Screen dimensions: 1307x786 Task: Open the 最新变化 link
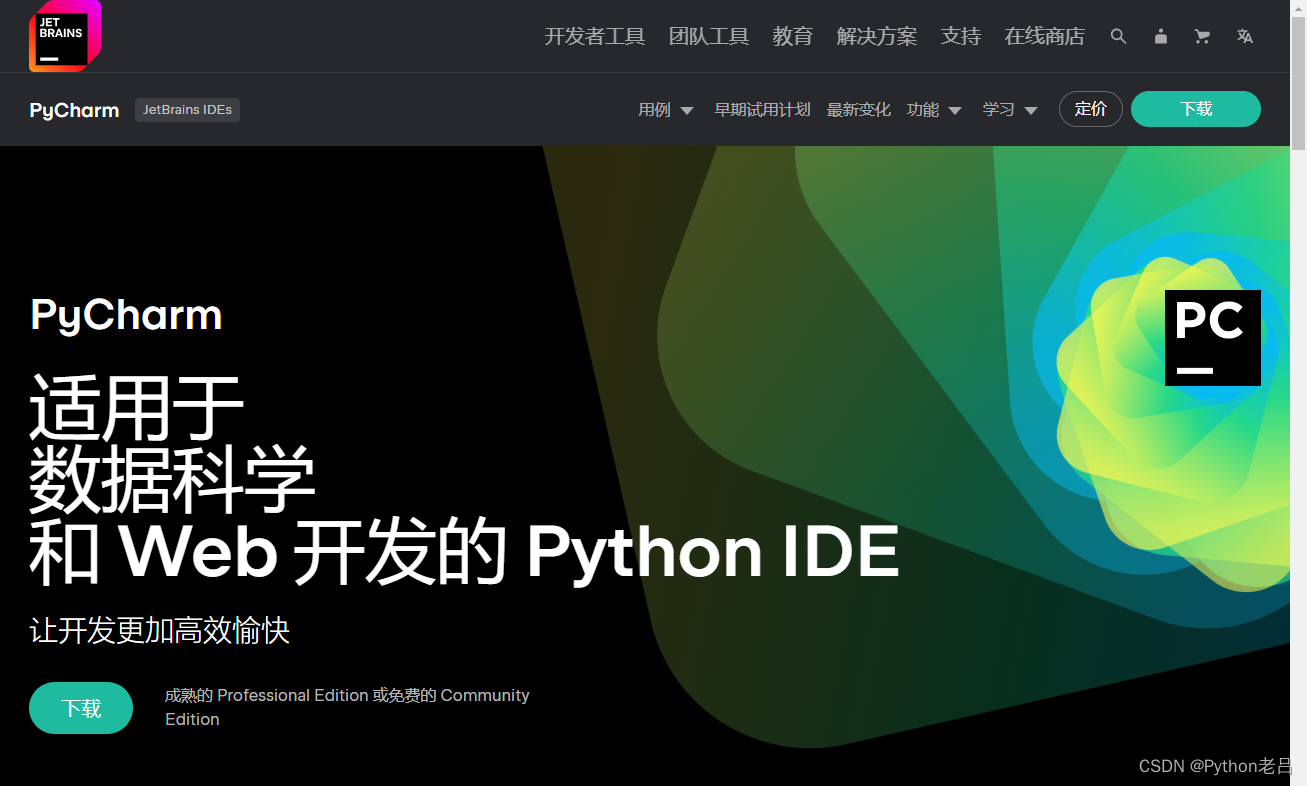[858, 110]
